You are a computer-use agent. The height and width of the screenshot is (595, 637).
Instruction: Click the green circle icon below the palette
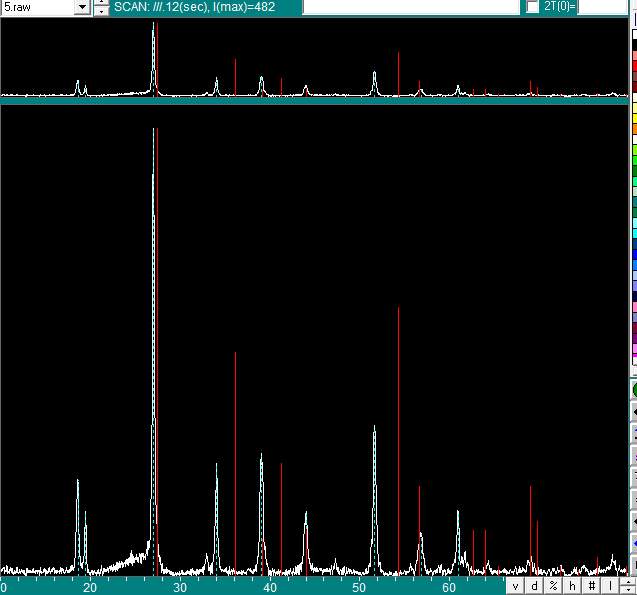click(x=635, y=390)
